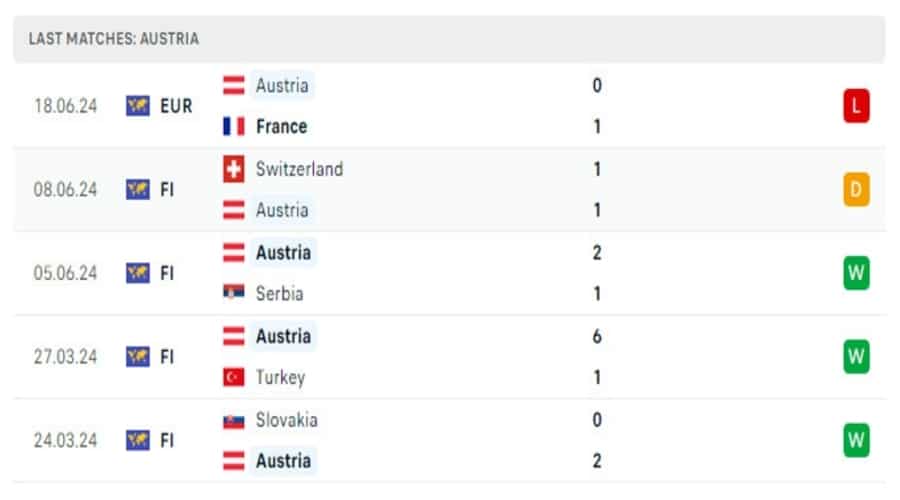Image resolution: width=900 pixels, height=500 pixels.
Task: Open the Slovakia team link
Action: pyautogui.click(x=286, y=420)
